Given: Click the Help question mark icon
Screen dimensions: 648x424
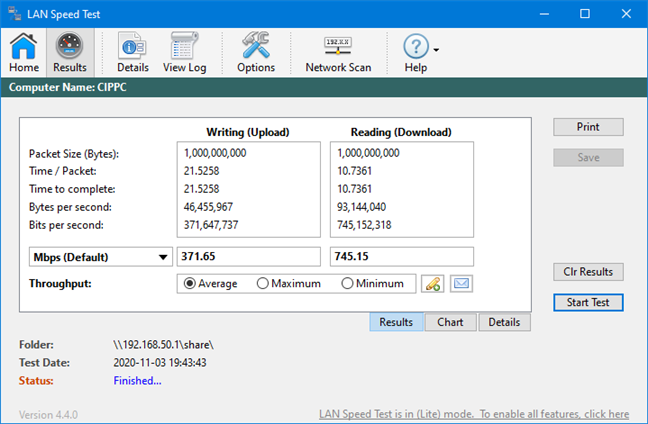Looking at the screenshot, I should (x=416, y=46).
